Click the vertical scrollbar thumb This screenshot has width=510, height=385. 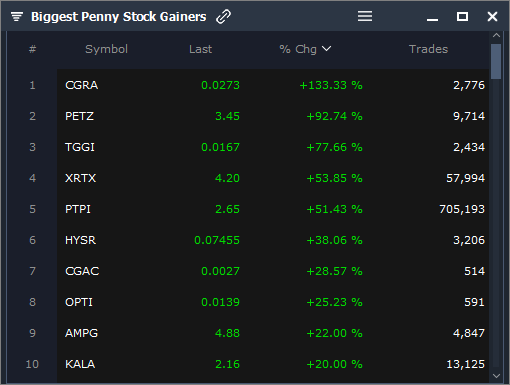496,61
